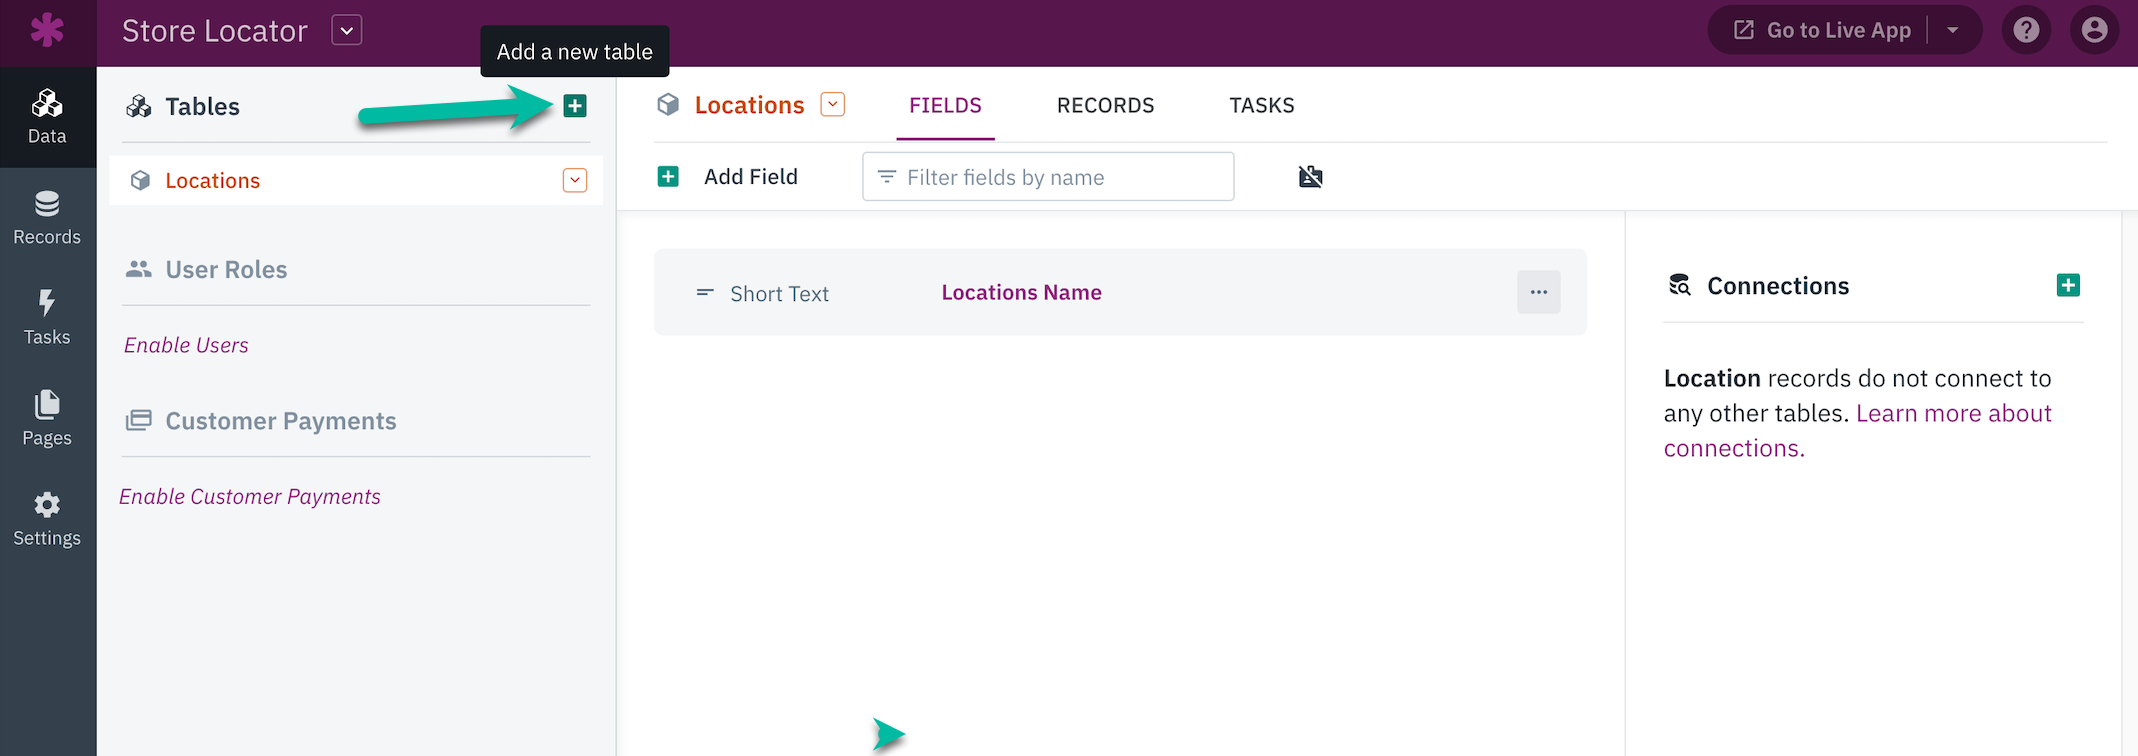This screenshot has height=756, width=2138.
Task: Click the green Add a new table plus icon
Action: [x=575, y=106]
